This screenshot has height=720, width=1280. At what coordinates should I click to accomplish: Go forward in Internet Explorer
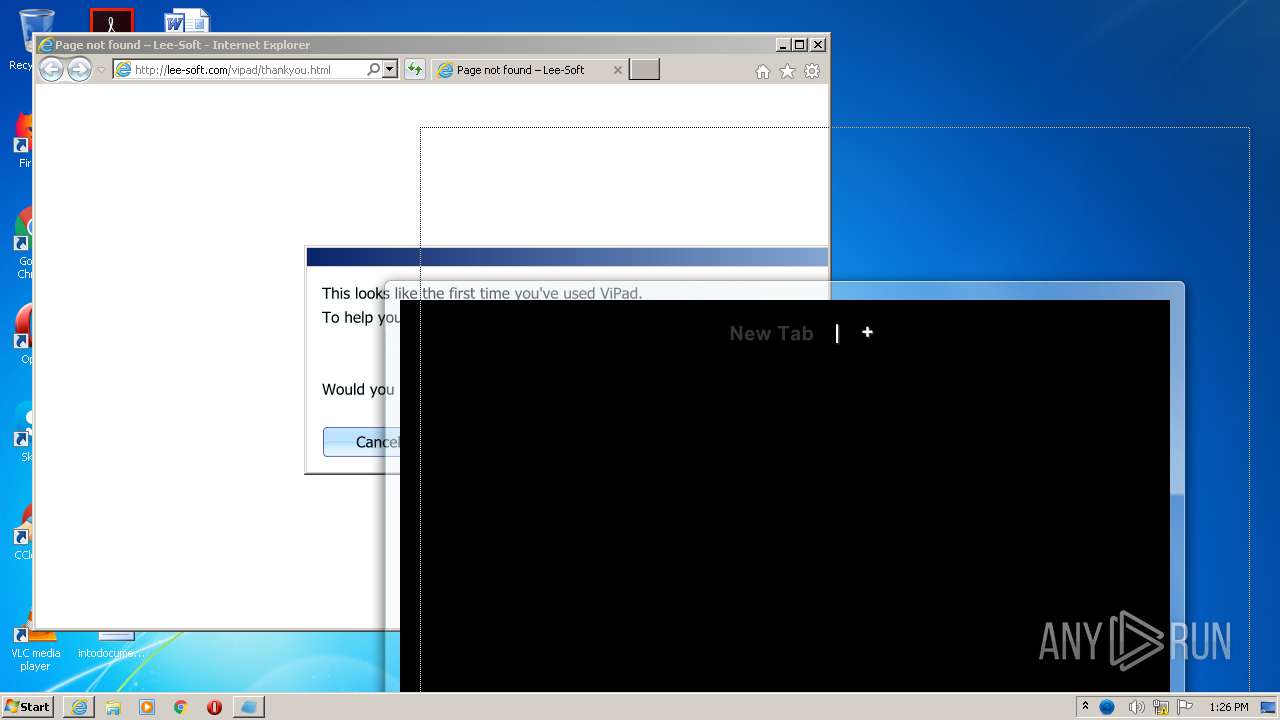click(x=79, y=69)
